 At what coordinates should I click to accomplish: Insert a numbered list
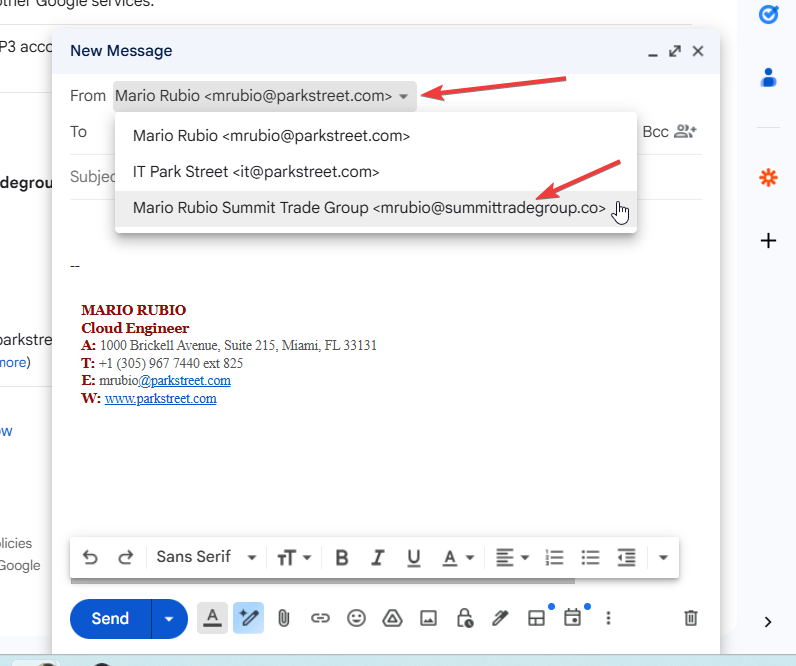tap(554, 557)
